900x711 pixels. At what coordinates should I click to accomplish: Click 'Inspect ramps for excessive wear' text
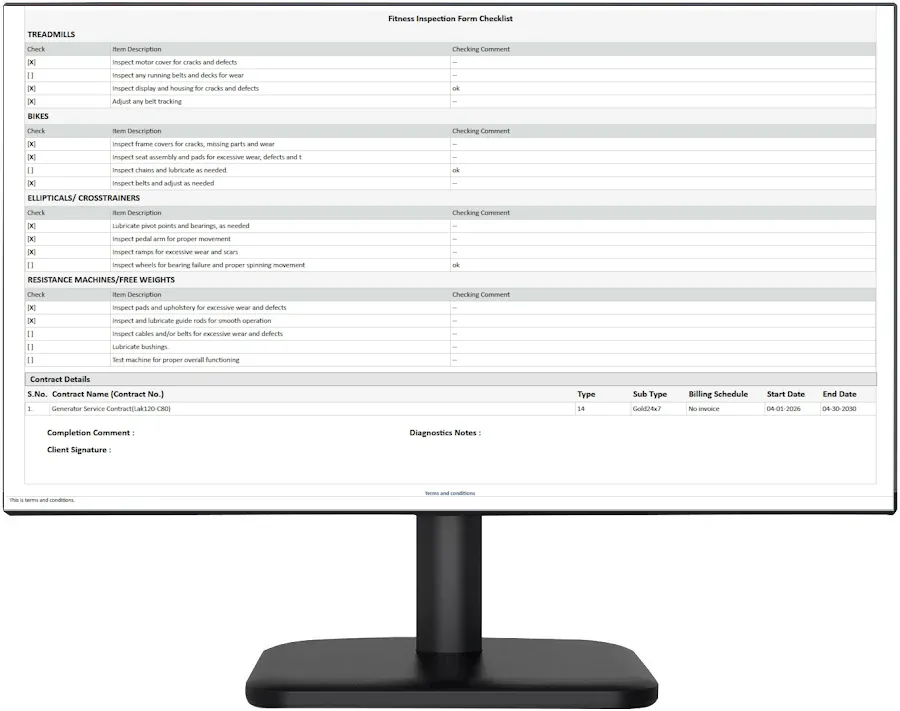(x=175, y=252)
